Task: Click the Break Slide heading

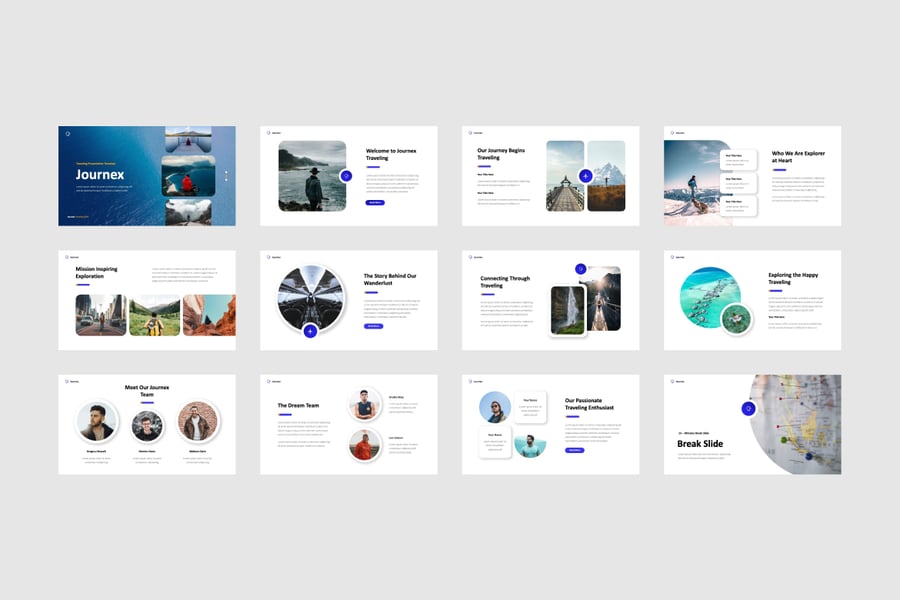Action: click(x=700, y=444)
